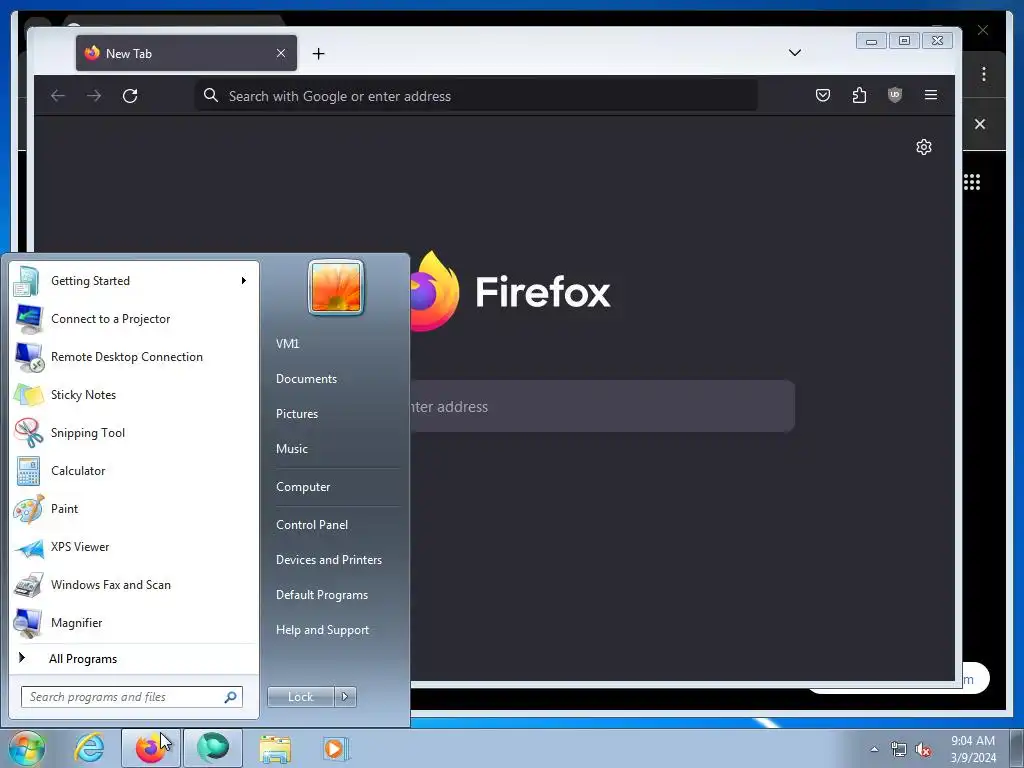Launch Sticky Notes

pos(134,394)
